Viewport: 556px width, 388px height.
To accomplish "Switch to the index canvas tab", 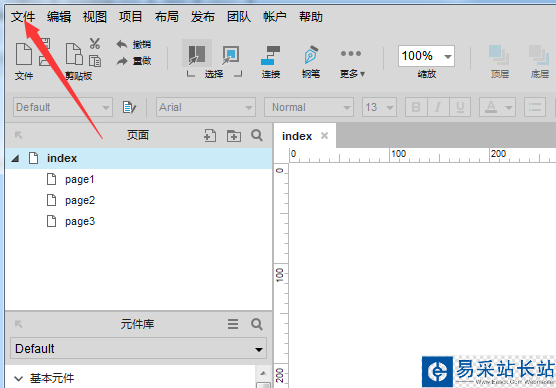I will click(x=297, y=136).
